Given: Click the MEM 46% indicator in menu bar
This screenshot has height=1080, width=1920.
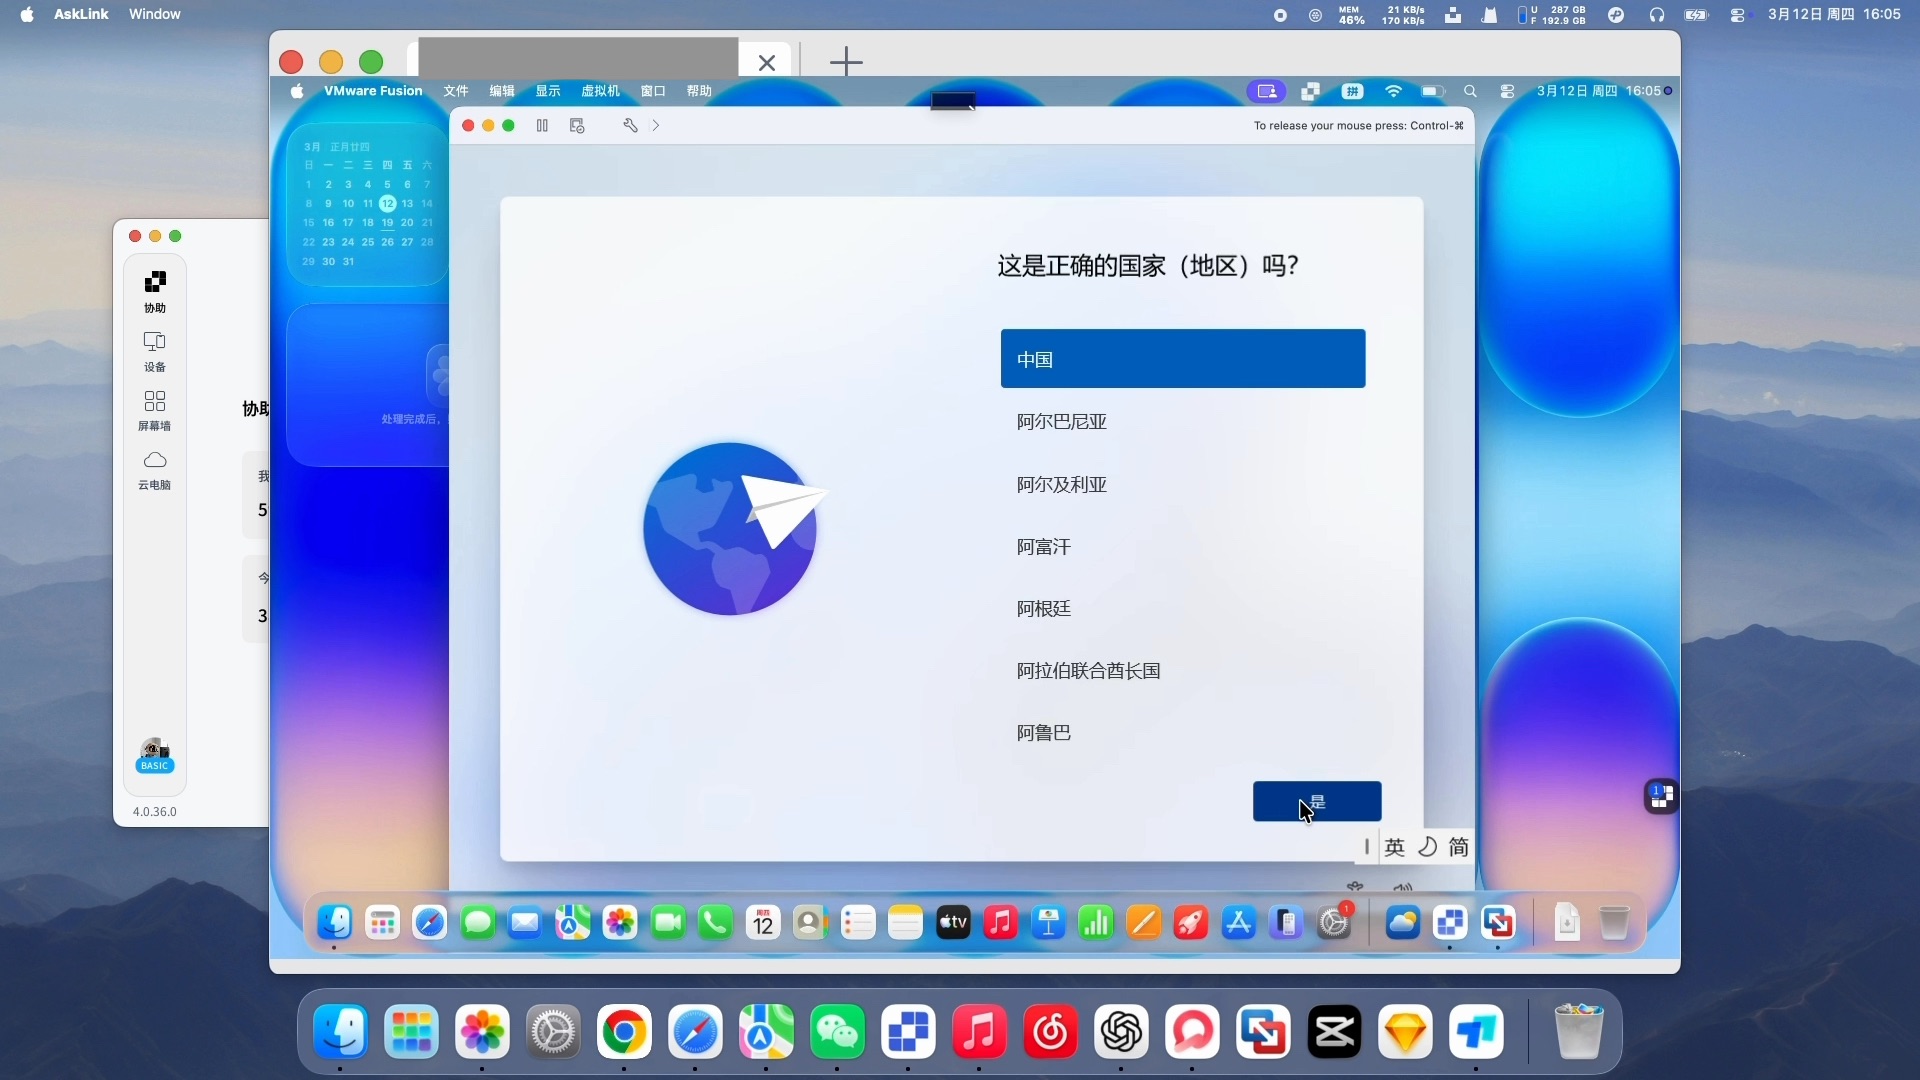Looking at the screenshot, I should [1352, 15].
